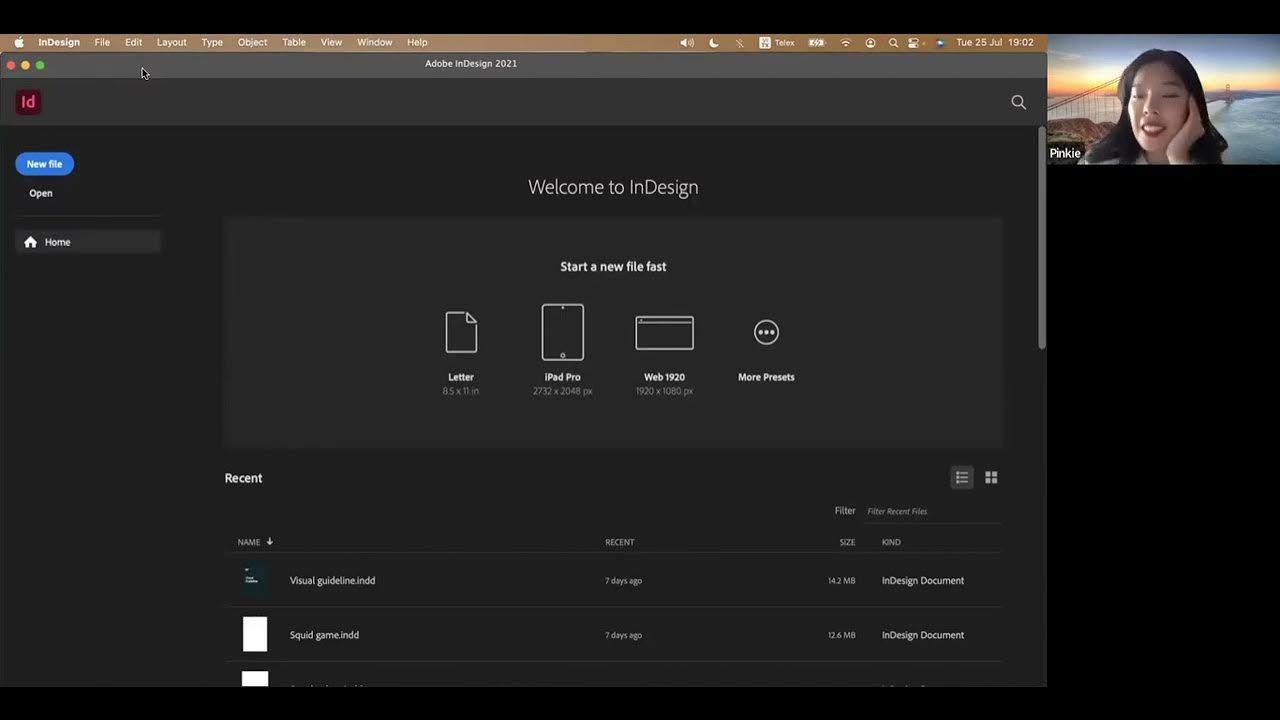Click the Visual guideline.indd file name
The width and height of the screenshot is (1280, 720).
333,580
